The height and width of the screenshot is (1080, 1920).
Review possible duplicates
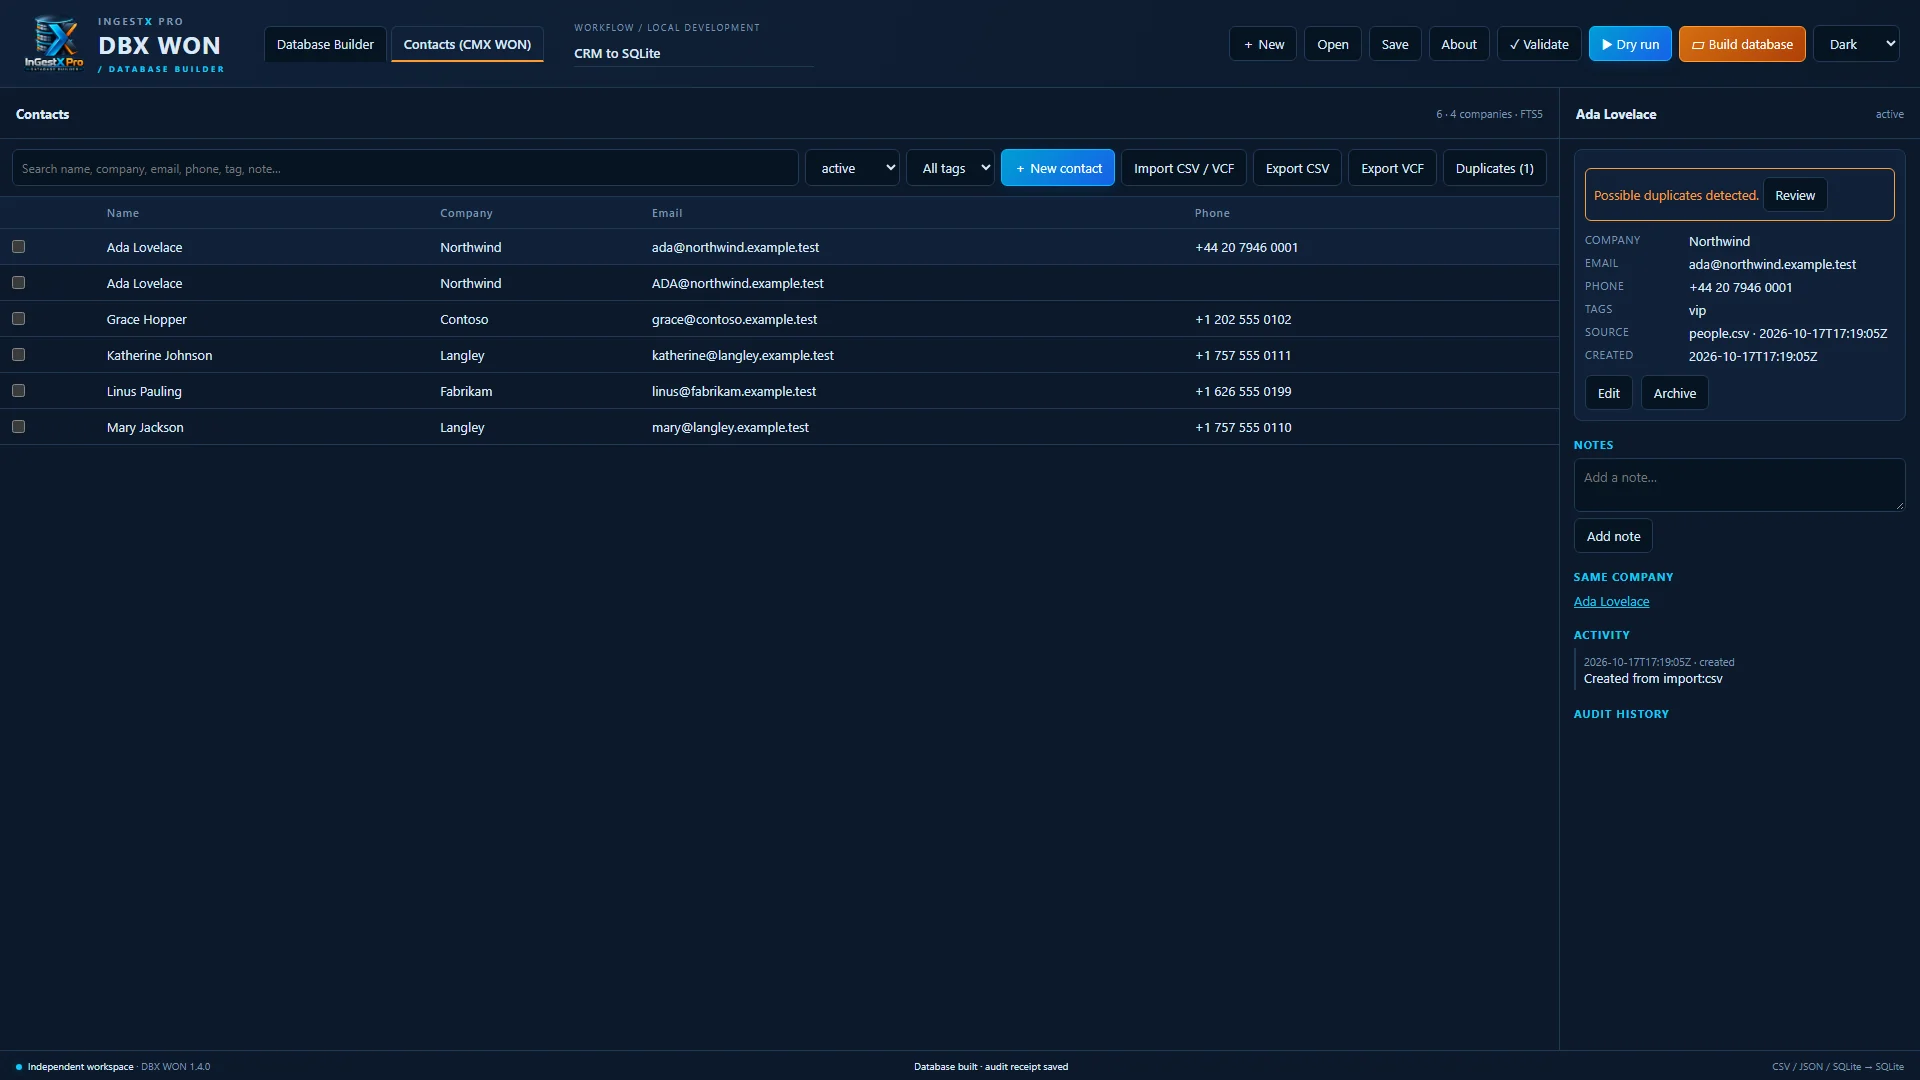point(1795,195)
